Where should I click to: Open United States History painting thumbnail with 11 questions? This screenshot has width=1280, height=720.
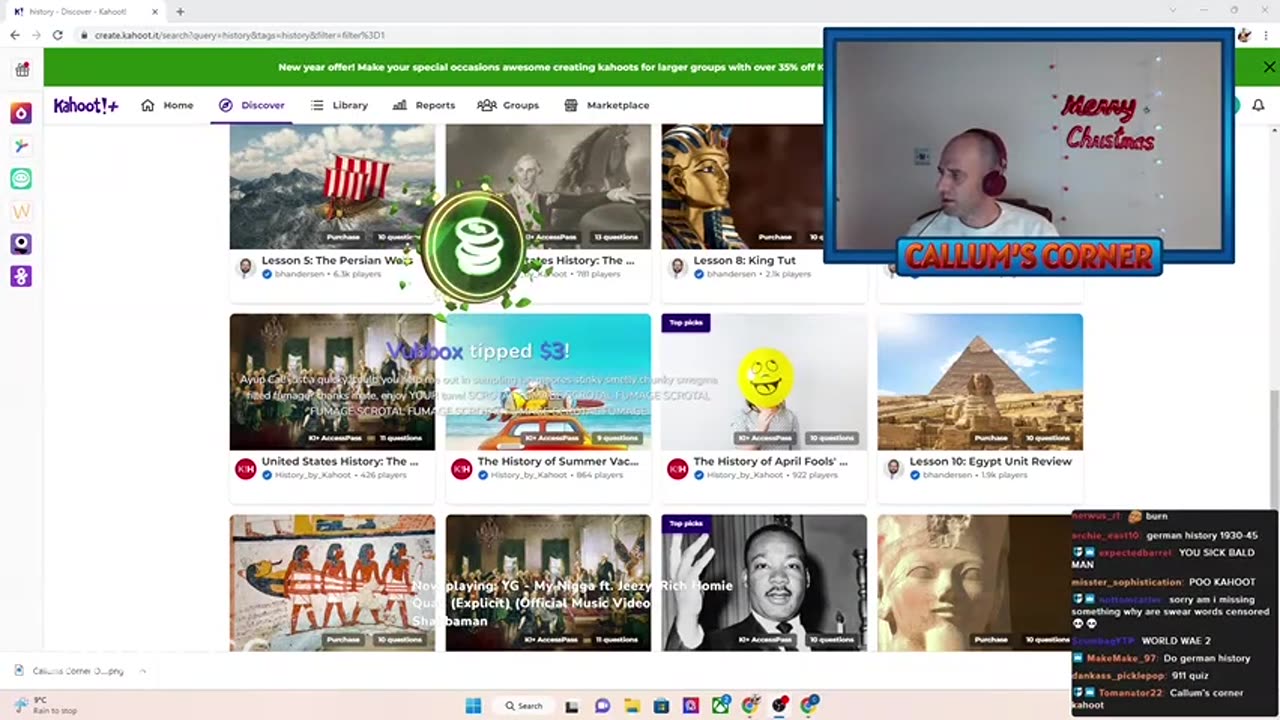(x=332, y=382)
